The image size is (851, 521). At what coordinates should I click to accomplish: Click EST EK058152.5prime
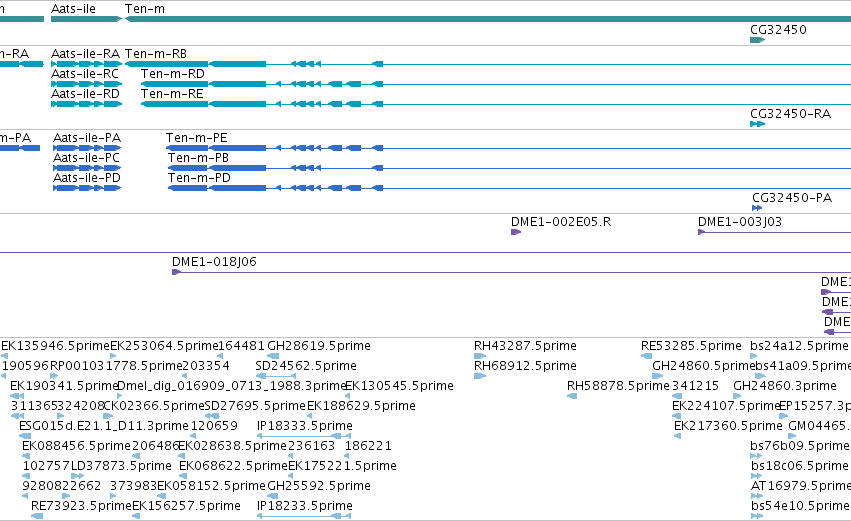click(x=212, y=487)
